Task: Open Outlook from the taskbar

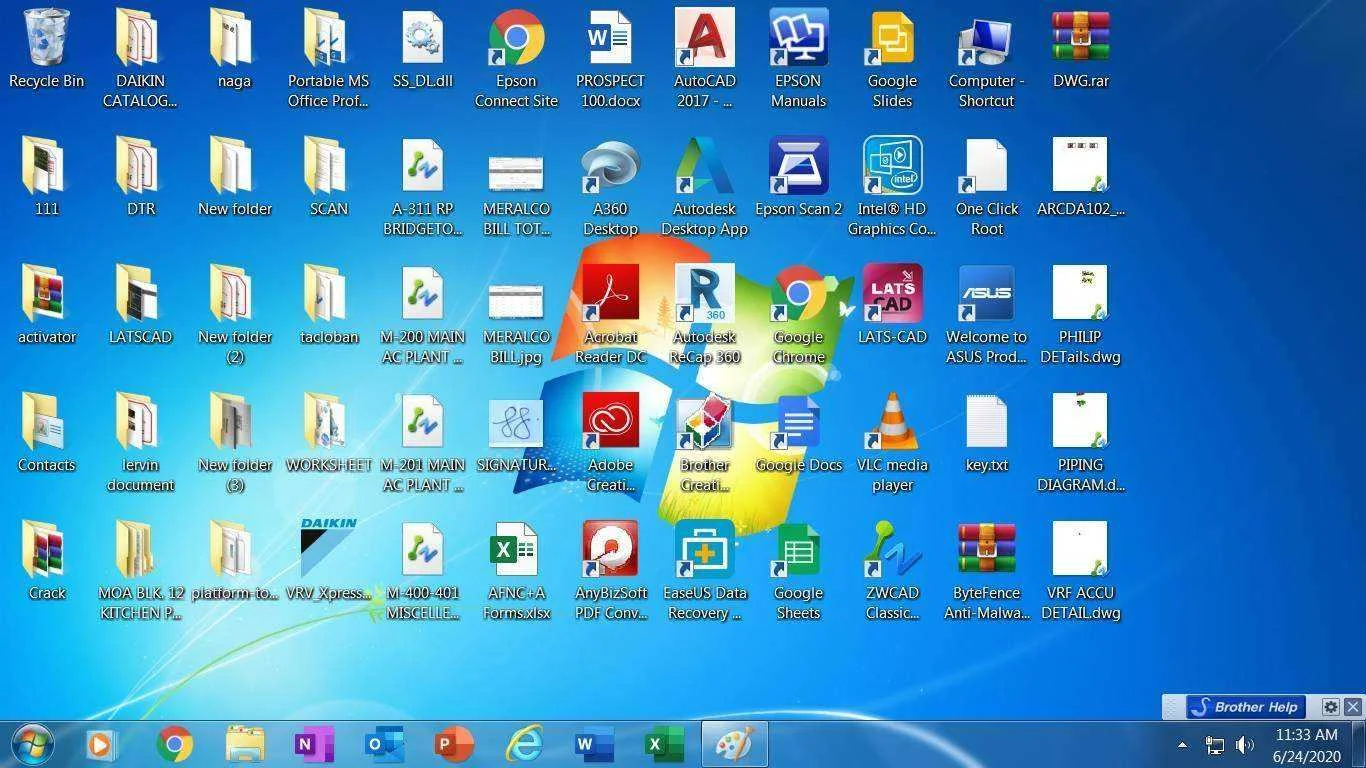Action: [384, 744]
